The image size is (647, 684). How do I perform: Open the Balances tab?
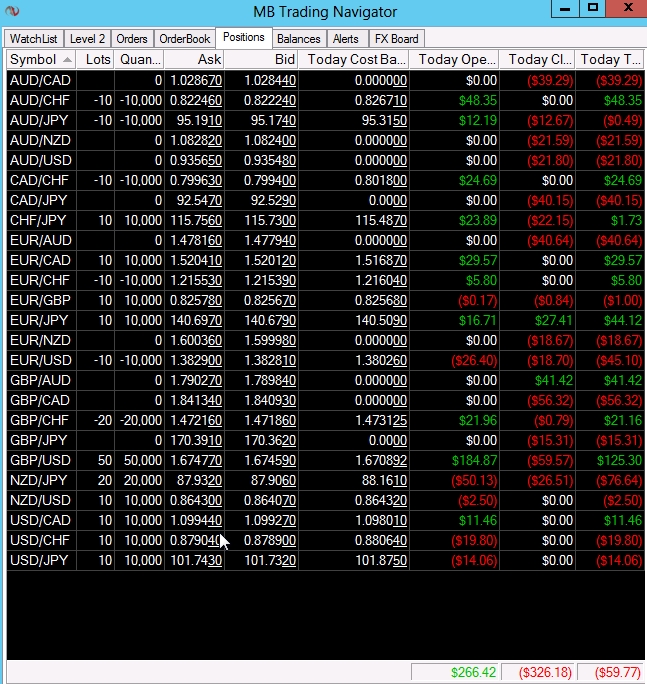click(x=298, y=39)
